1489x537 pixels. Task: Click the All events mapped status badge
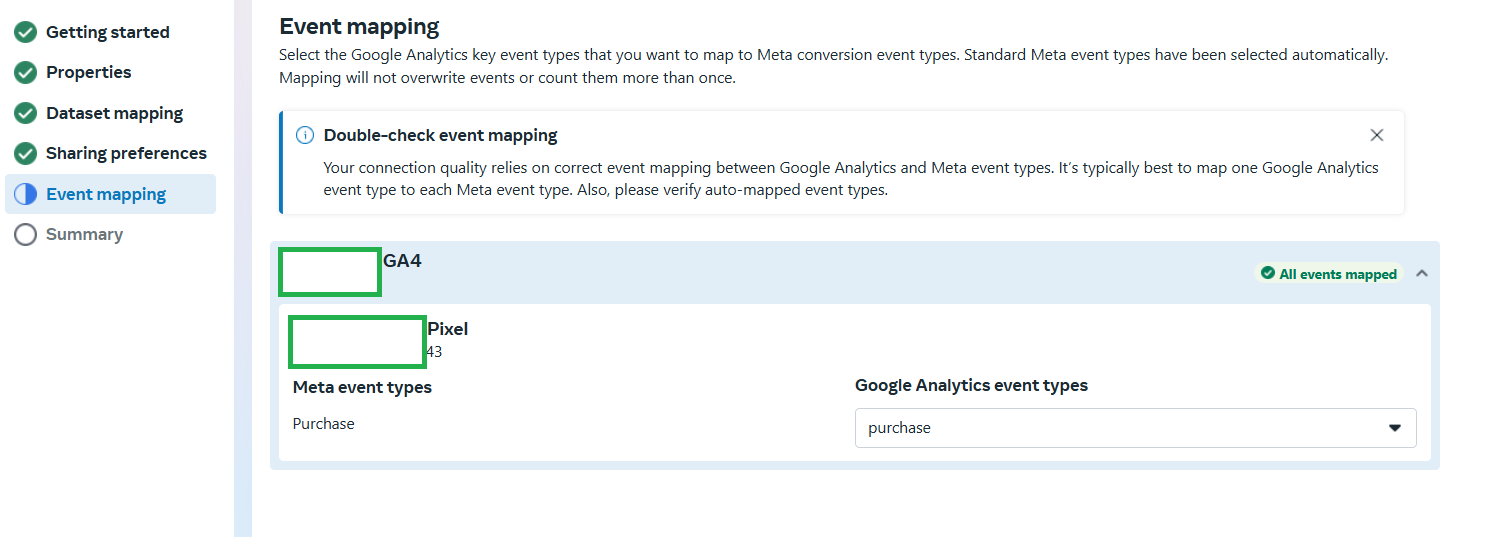click(1329, 274)
